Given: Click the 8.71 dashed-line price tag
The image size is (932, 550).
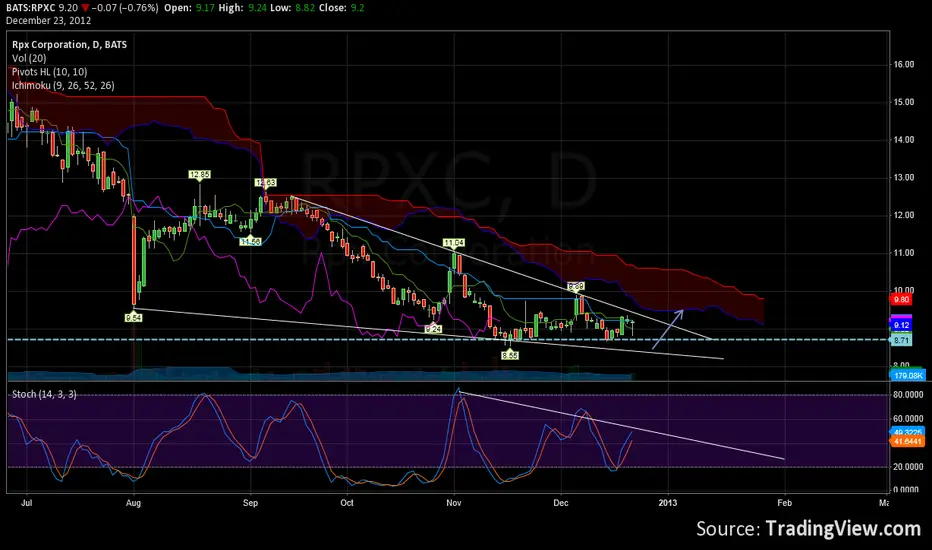Looking at the screenshot, I should [x=901, y=340].
